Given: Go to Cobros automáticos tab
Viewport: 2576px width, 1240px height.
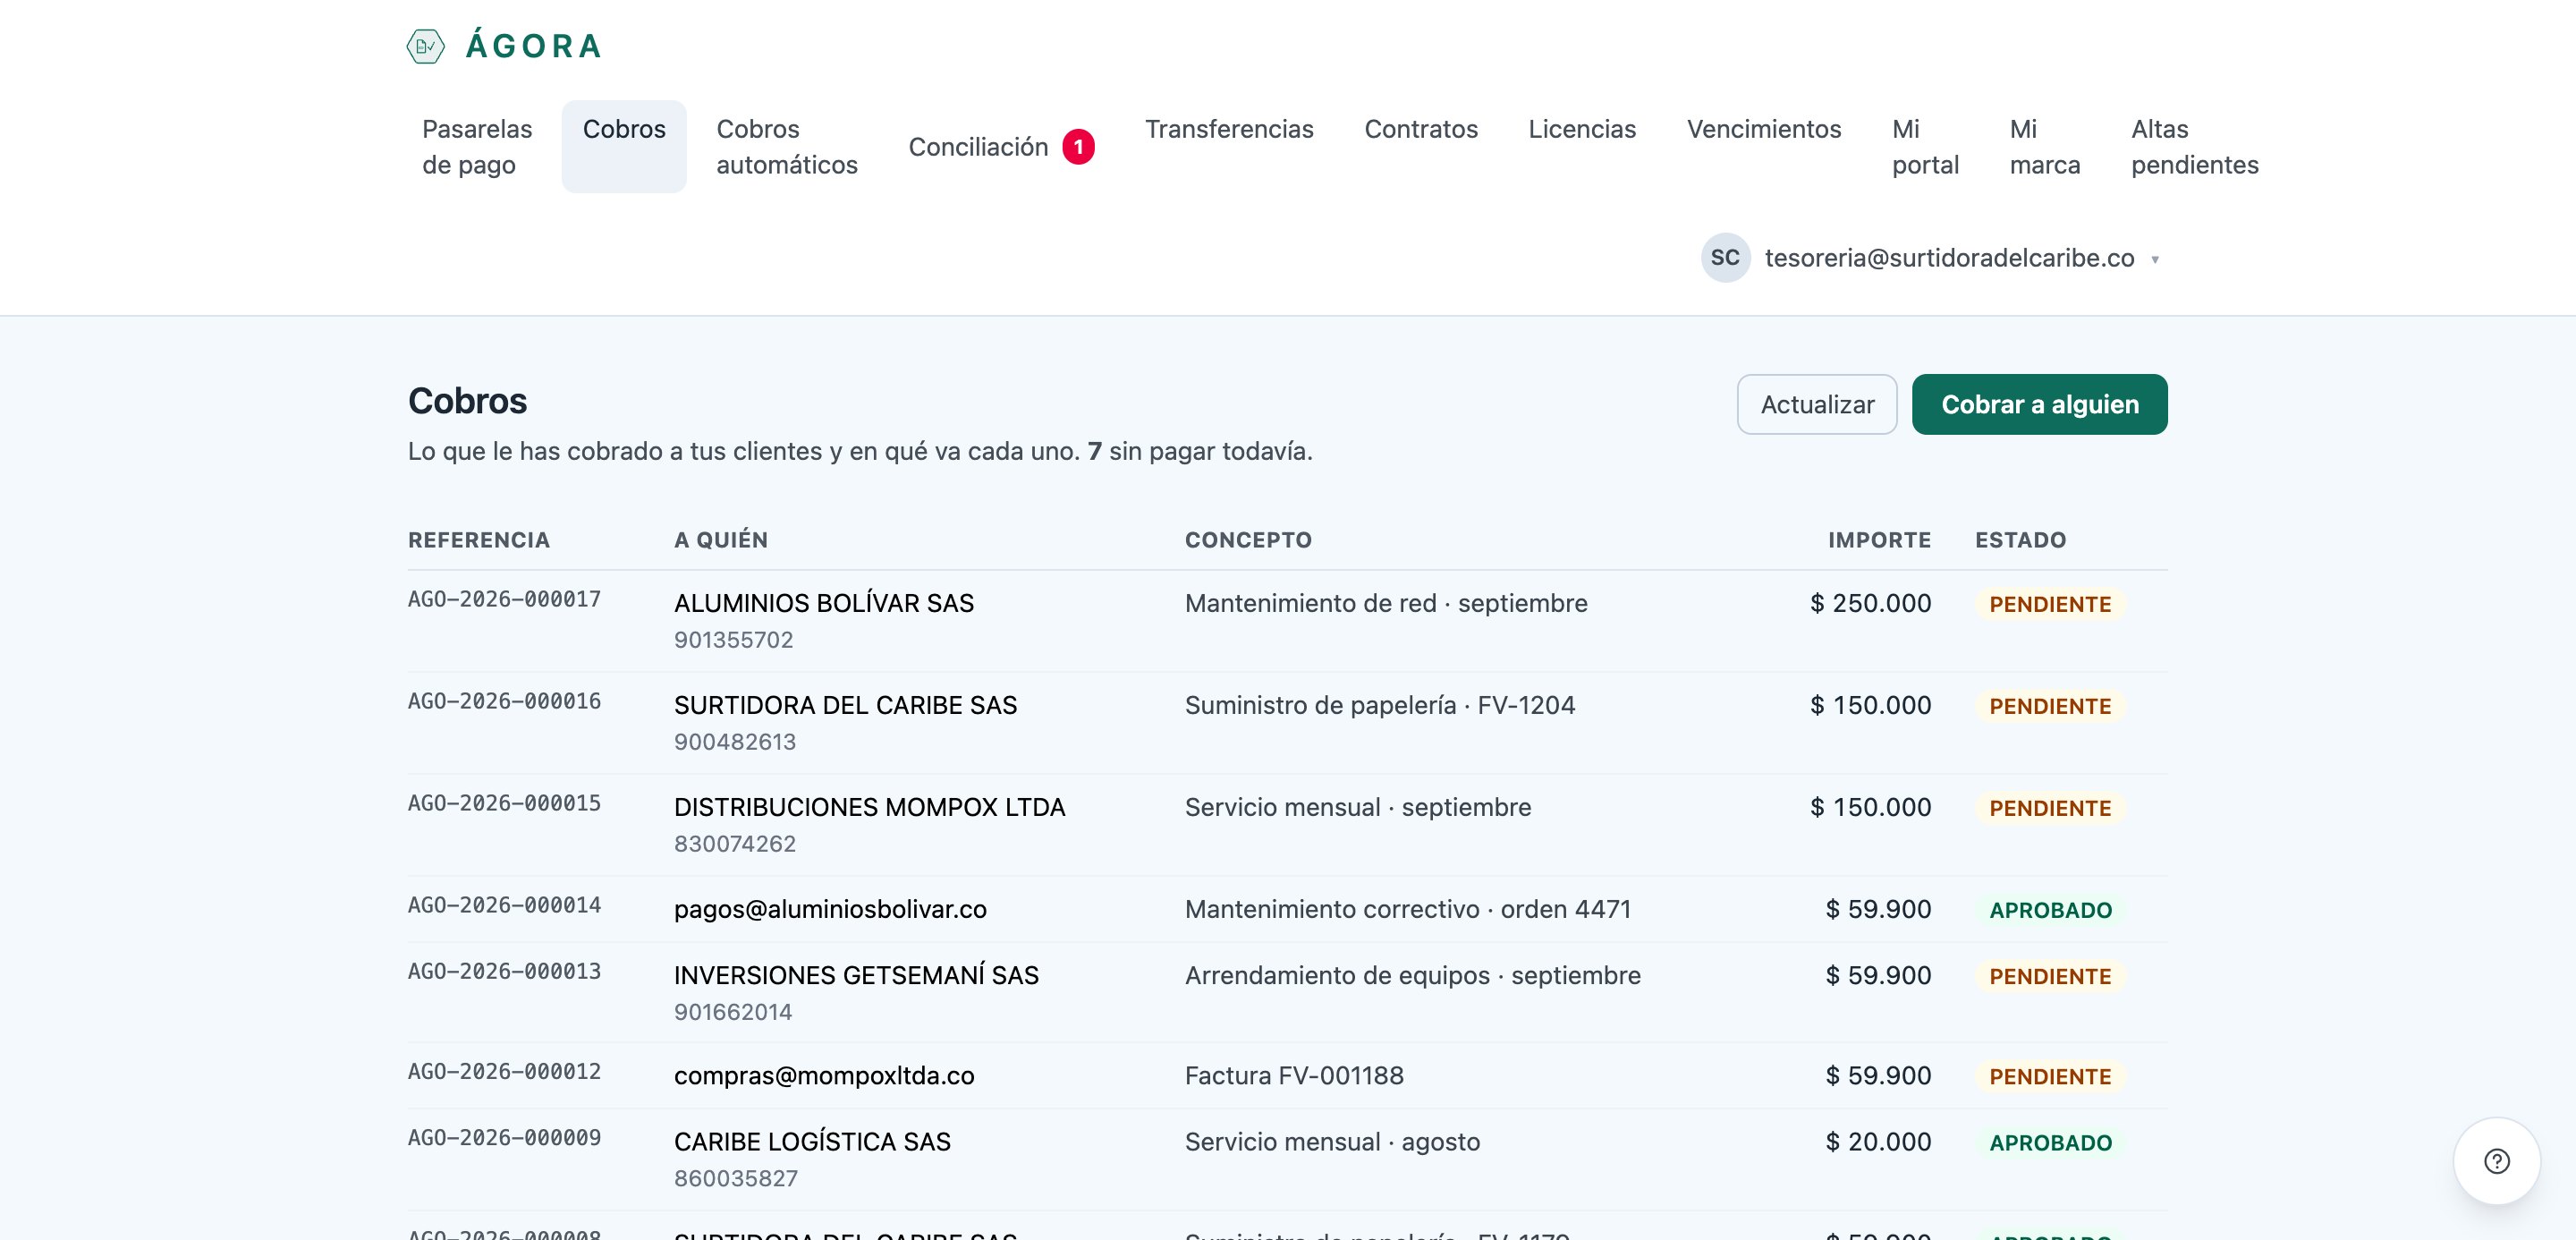Looking at the screenshot, I should pyautogui.click(x=787, y=147).
